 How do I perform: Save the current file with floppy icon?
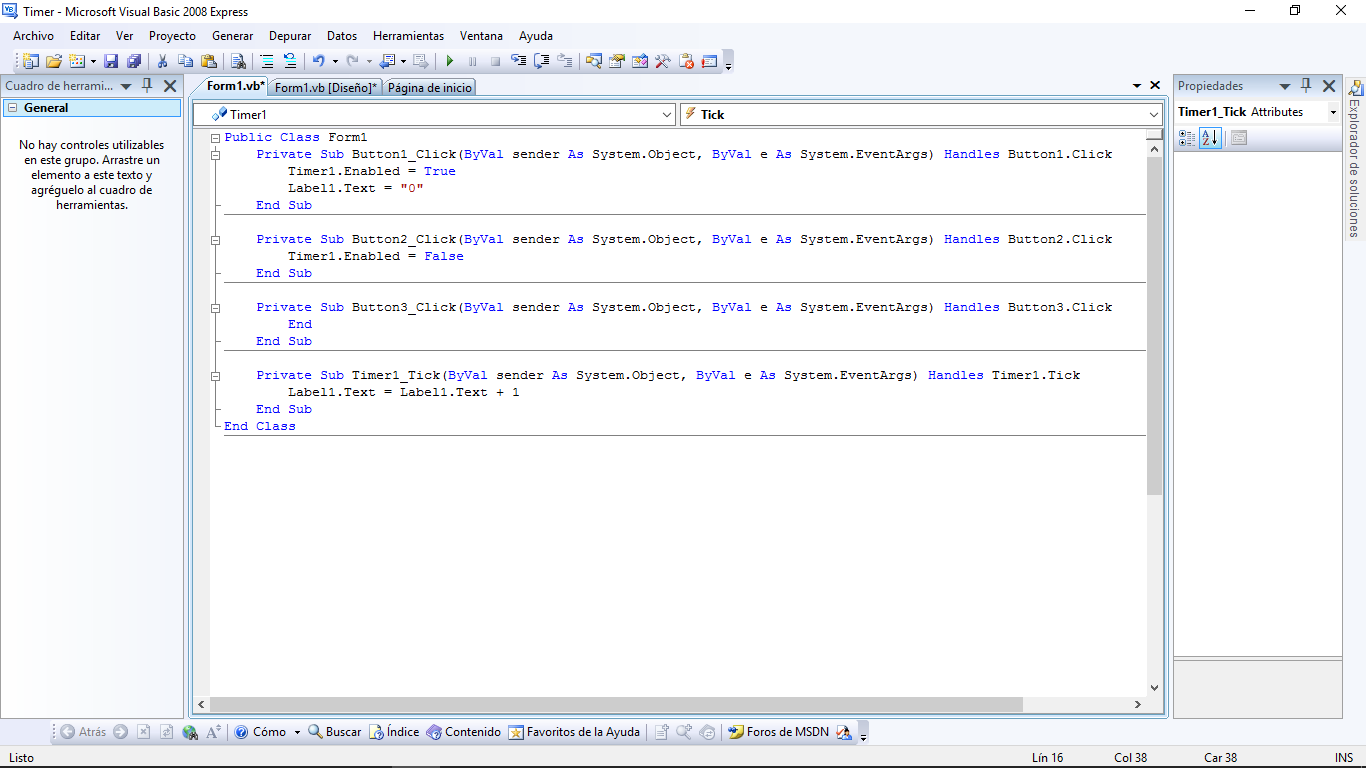click(x=111, y=61)
